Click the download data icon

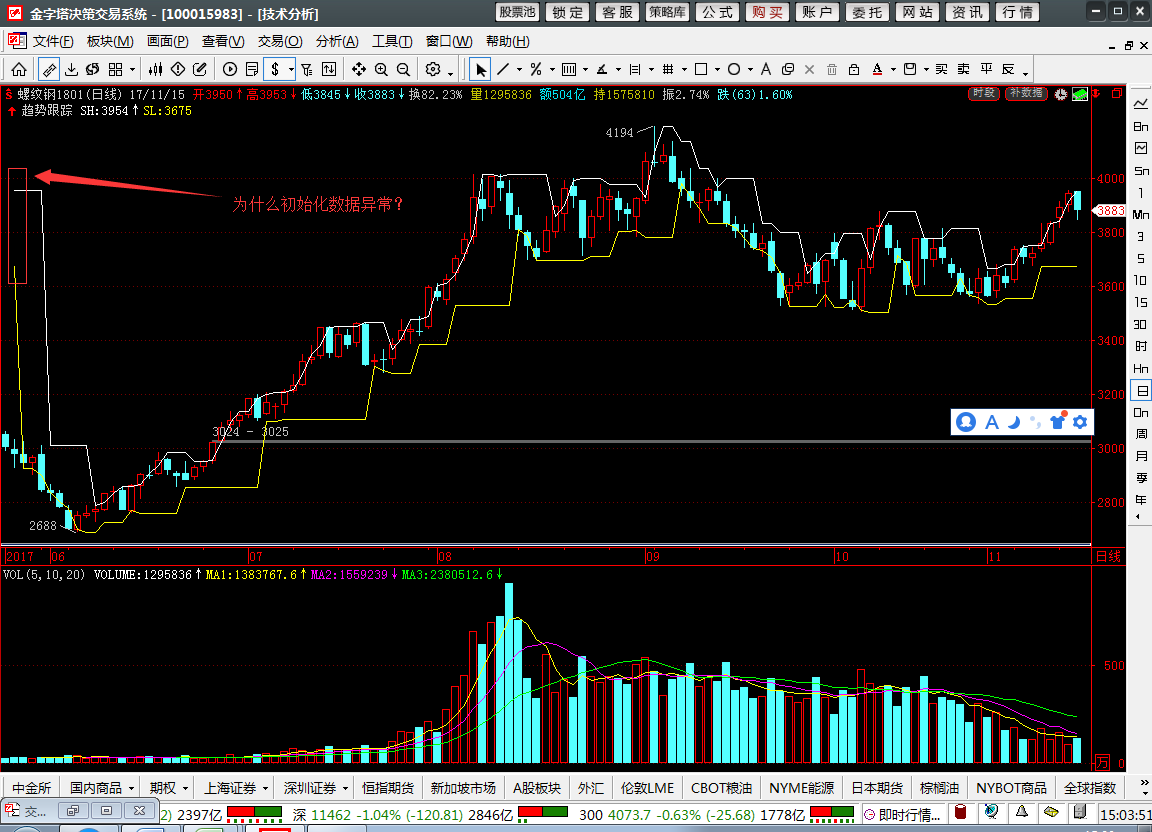71,69
